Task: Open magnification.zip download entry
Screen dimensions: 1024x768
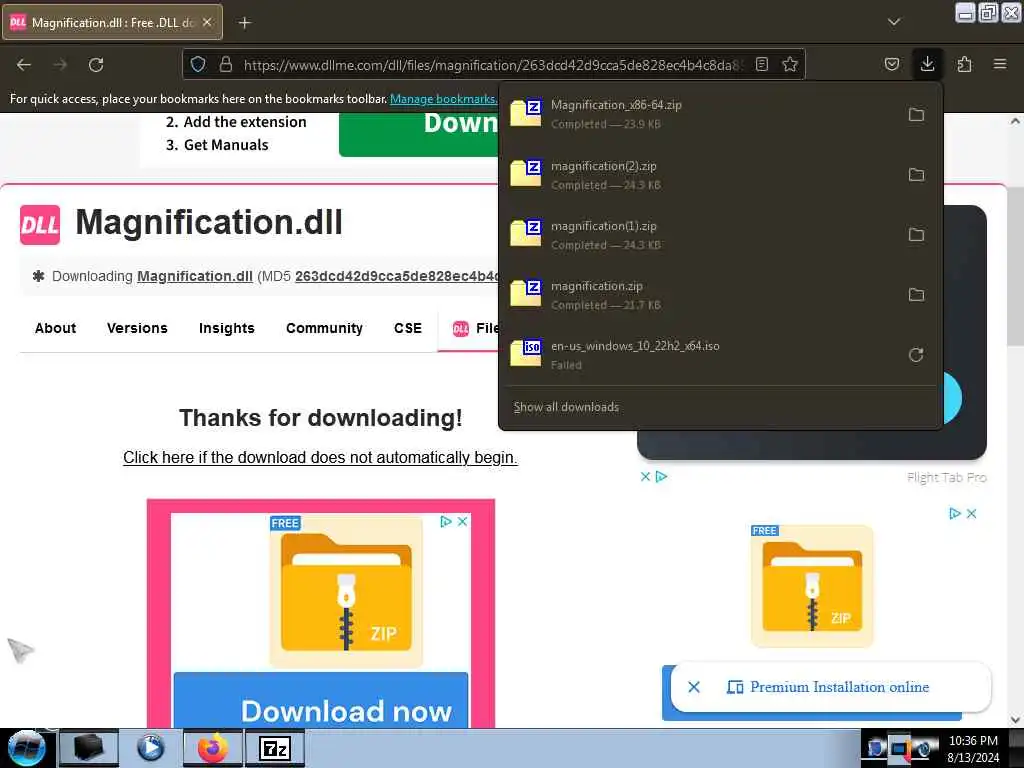Action: pos(702,295)
